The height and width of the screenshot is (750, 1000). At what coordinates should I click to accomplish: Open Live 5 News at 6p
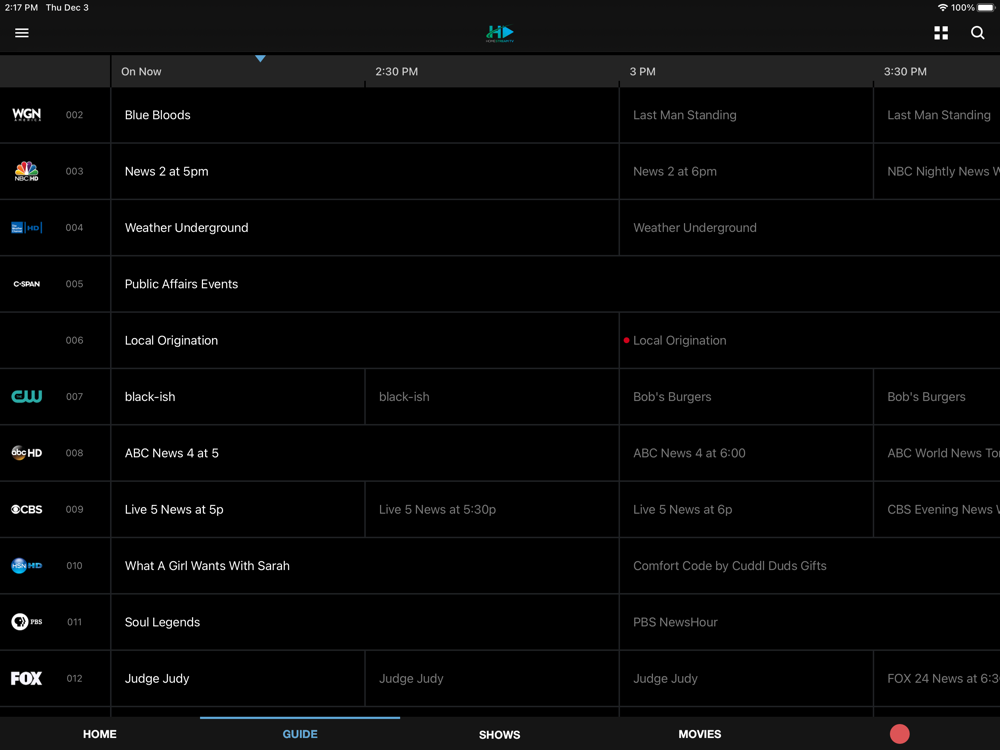(746, 509)
